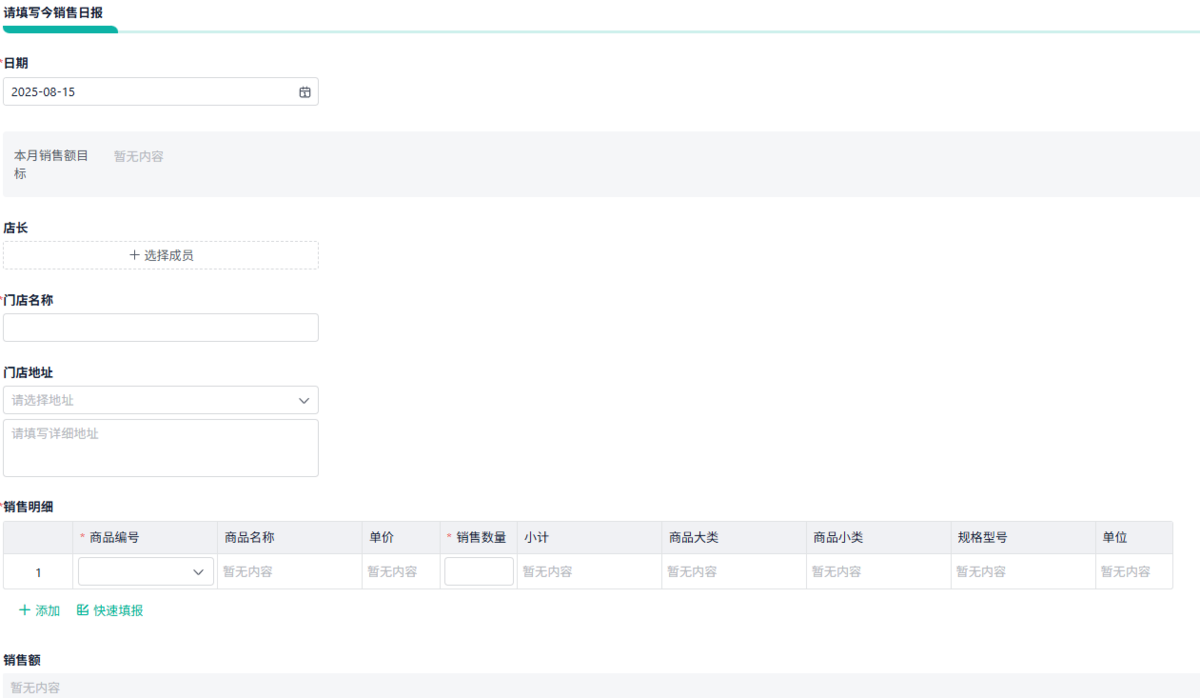Select the 请填写今销售日报 tab heading
Image resolution: width=1200 pixels, height=698 pixels.
coord(53,13)
